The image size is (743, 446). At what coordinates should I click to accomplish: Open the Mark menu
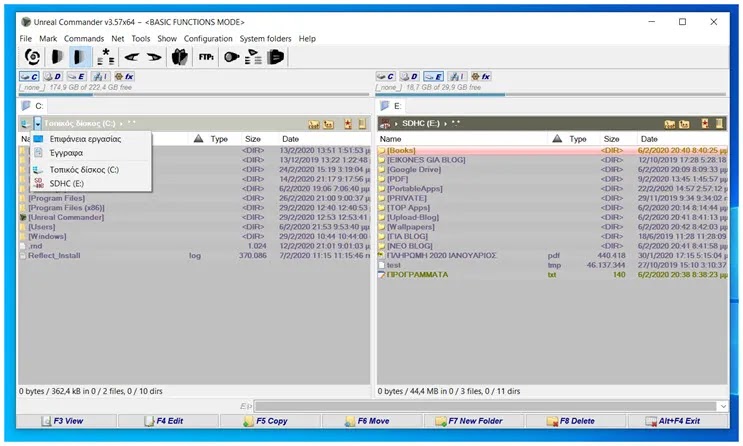(48, 39)
